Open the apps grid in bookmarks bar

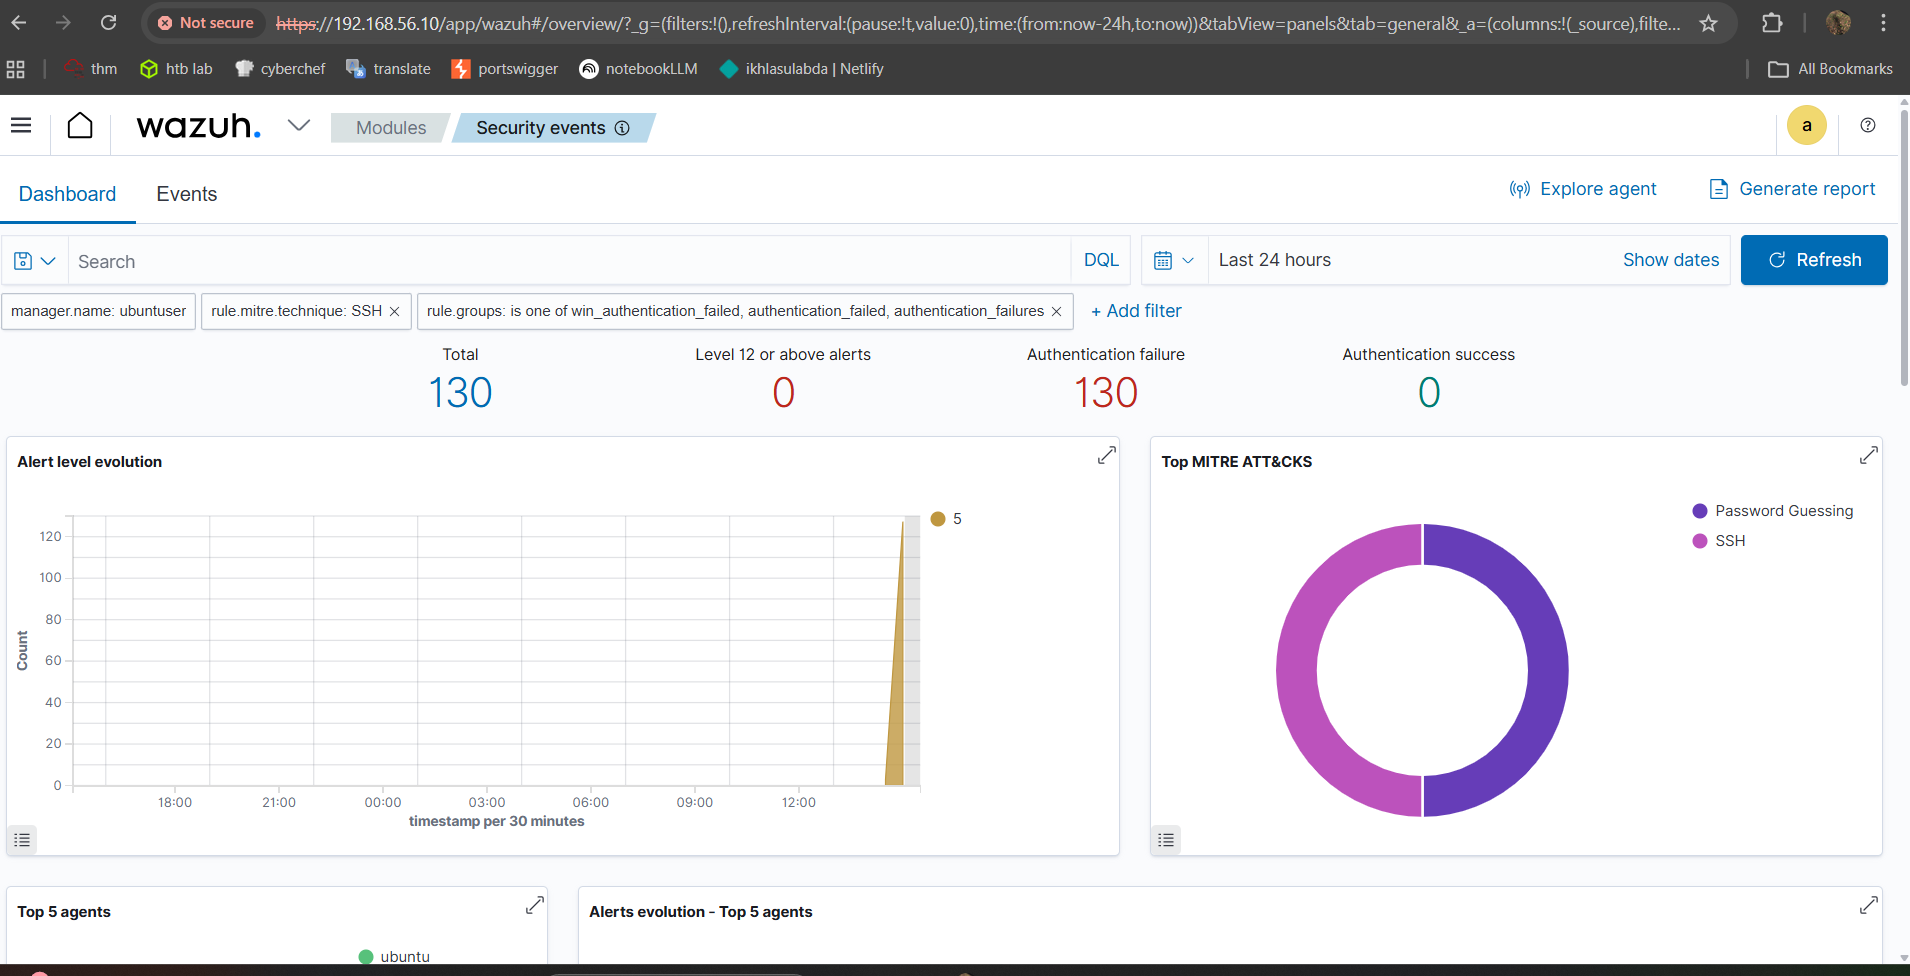pyautogui.click(x=15, y=69)
